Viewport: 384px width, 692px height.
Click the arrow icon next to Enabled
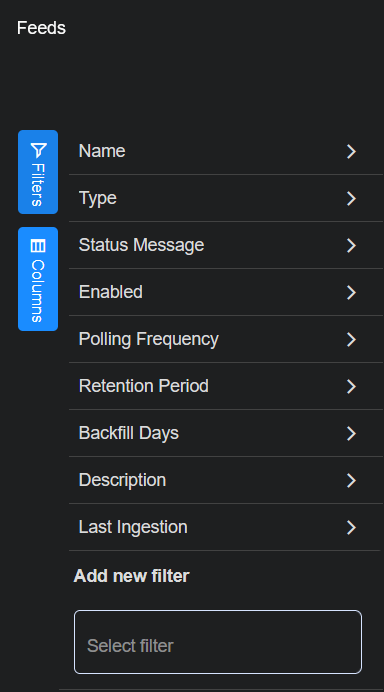[351, 292]
